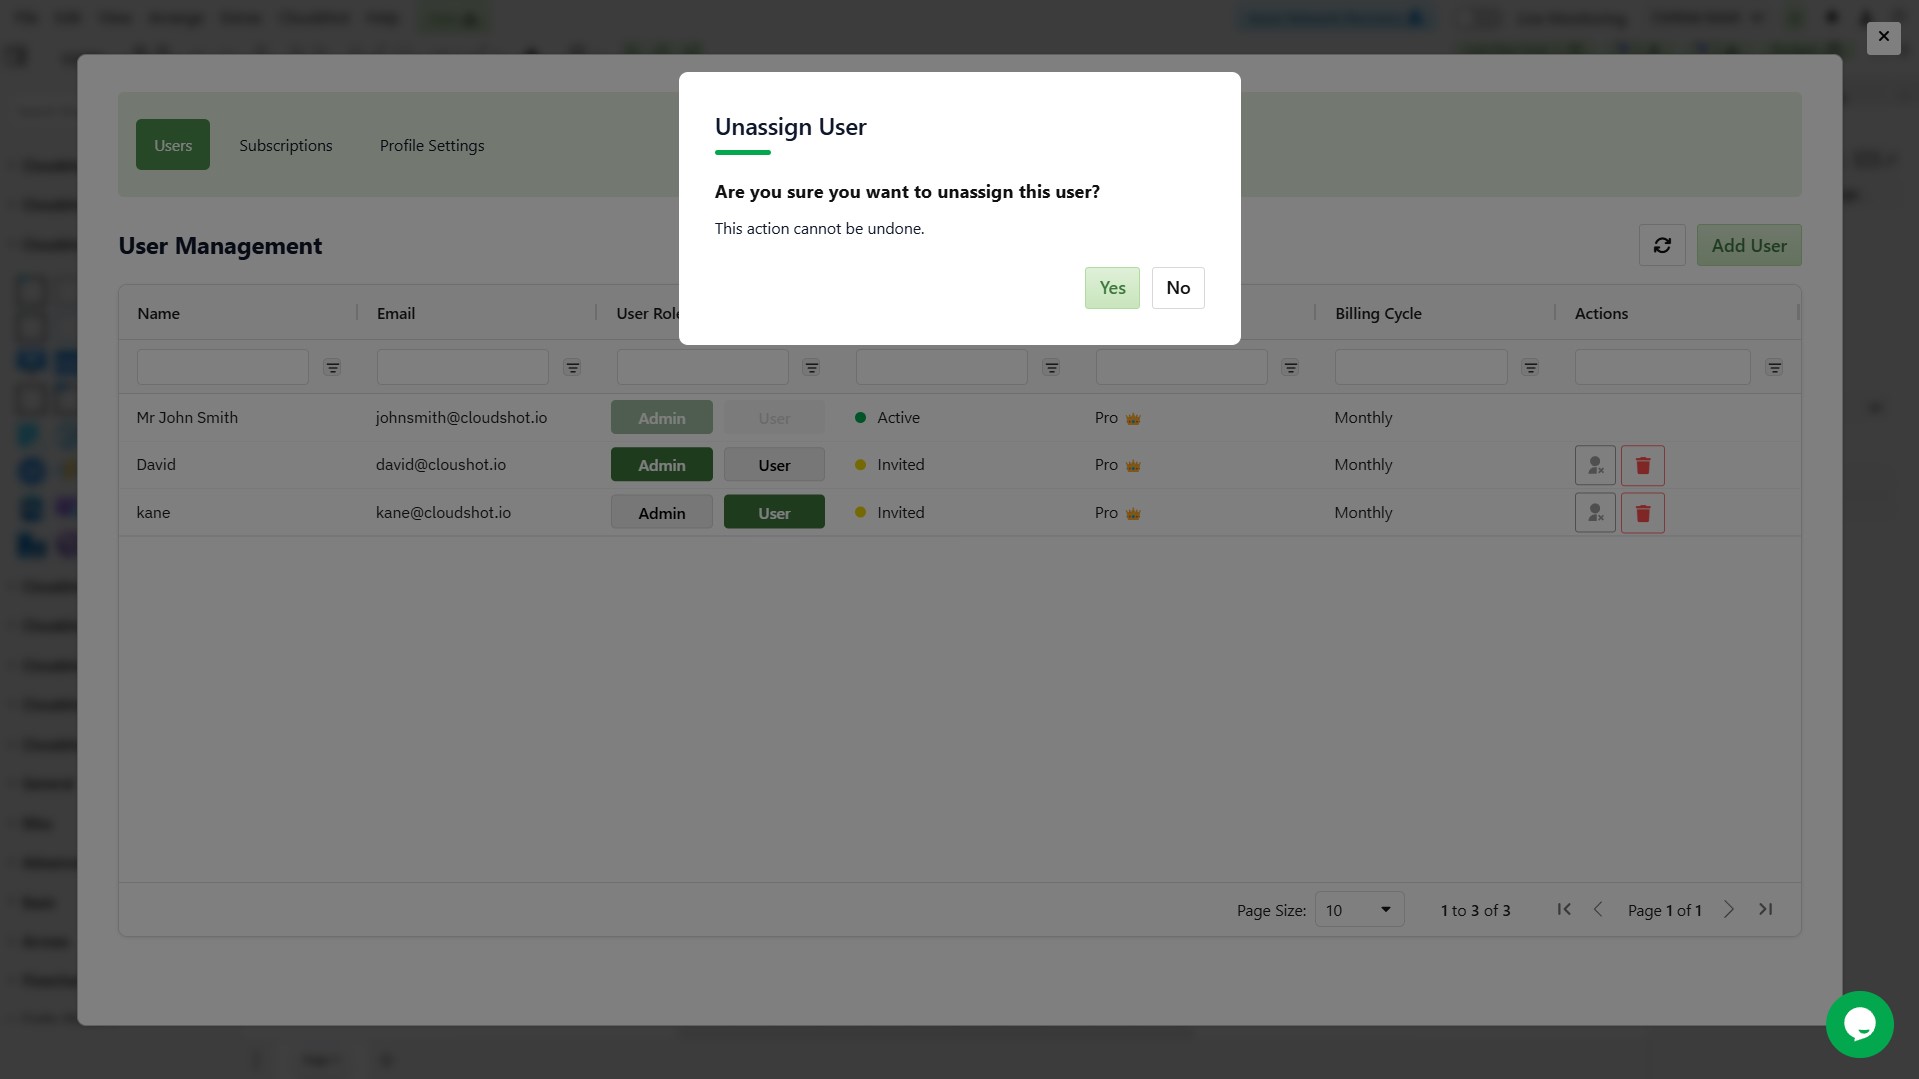Click the Add User button

pos(1749,245)
